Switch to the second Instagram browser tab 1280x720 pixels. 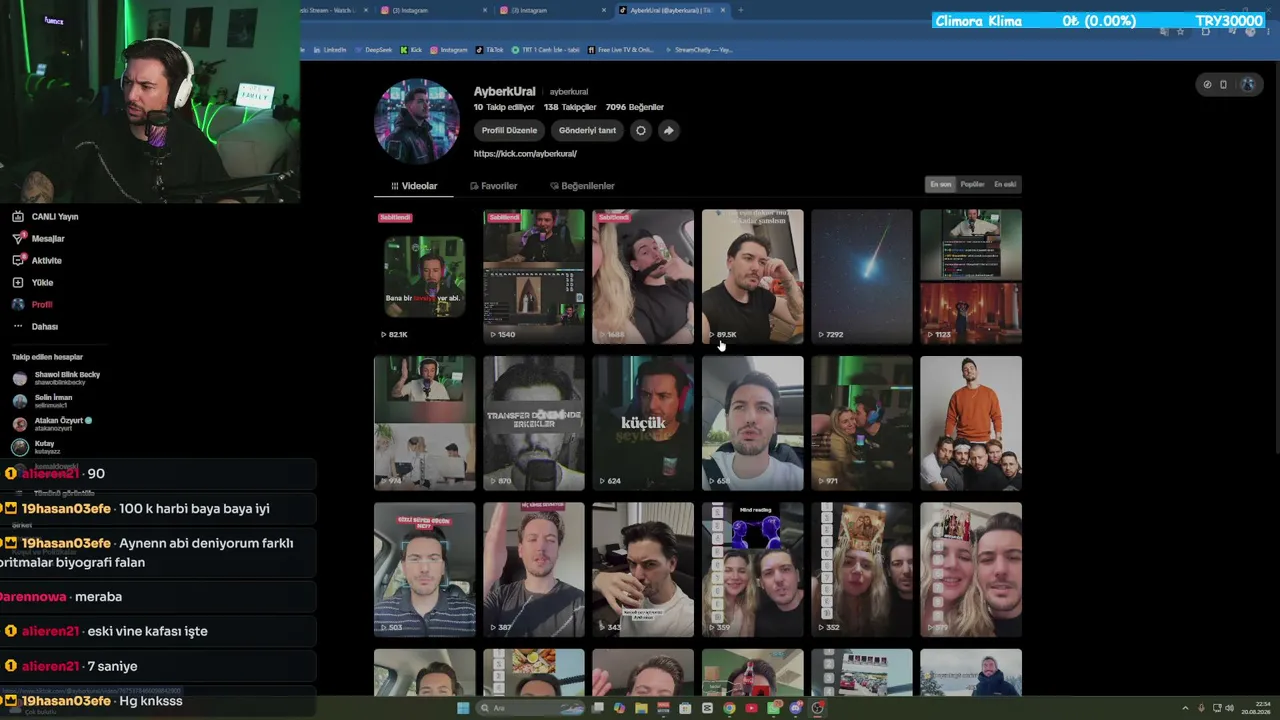click(553, 10)
